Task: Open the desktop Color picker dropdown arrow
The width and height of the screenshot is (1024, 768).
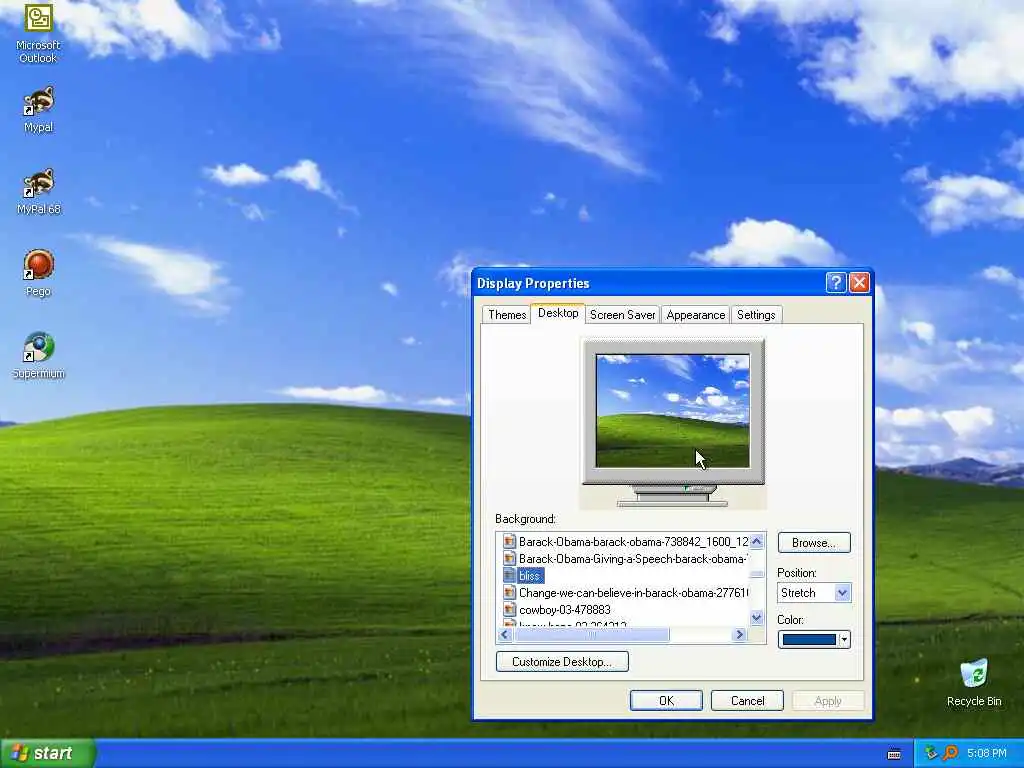Action: [844, 639]
